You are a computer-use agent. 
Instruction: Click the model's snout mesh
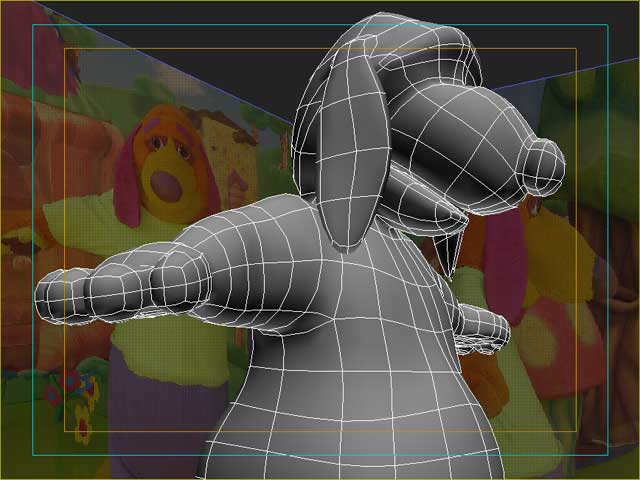pos(461,151)
